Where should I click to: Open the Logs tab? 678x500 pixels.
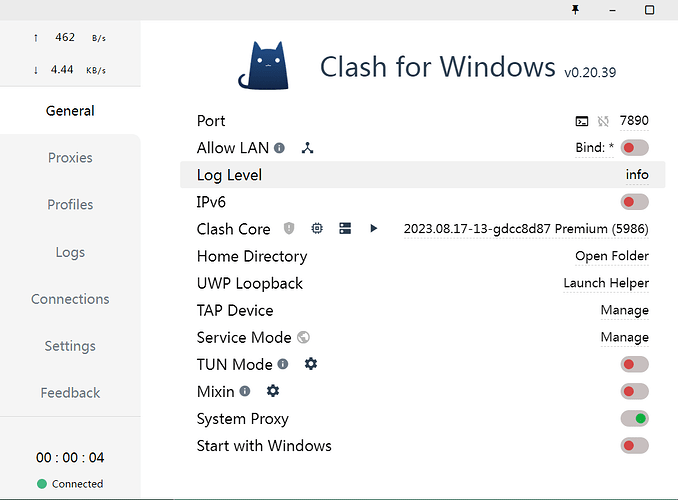pyautogui.click(x=70, y=252)
